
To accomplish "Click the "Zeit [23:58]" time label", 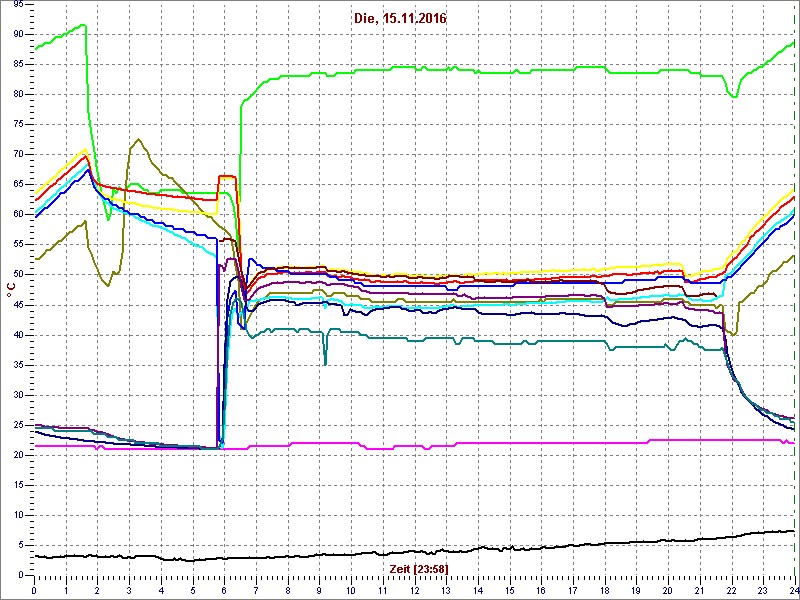I will click(x=418, y=568).
